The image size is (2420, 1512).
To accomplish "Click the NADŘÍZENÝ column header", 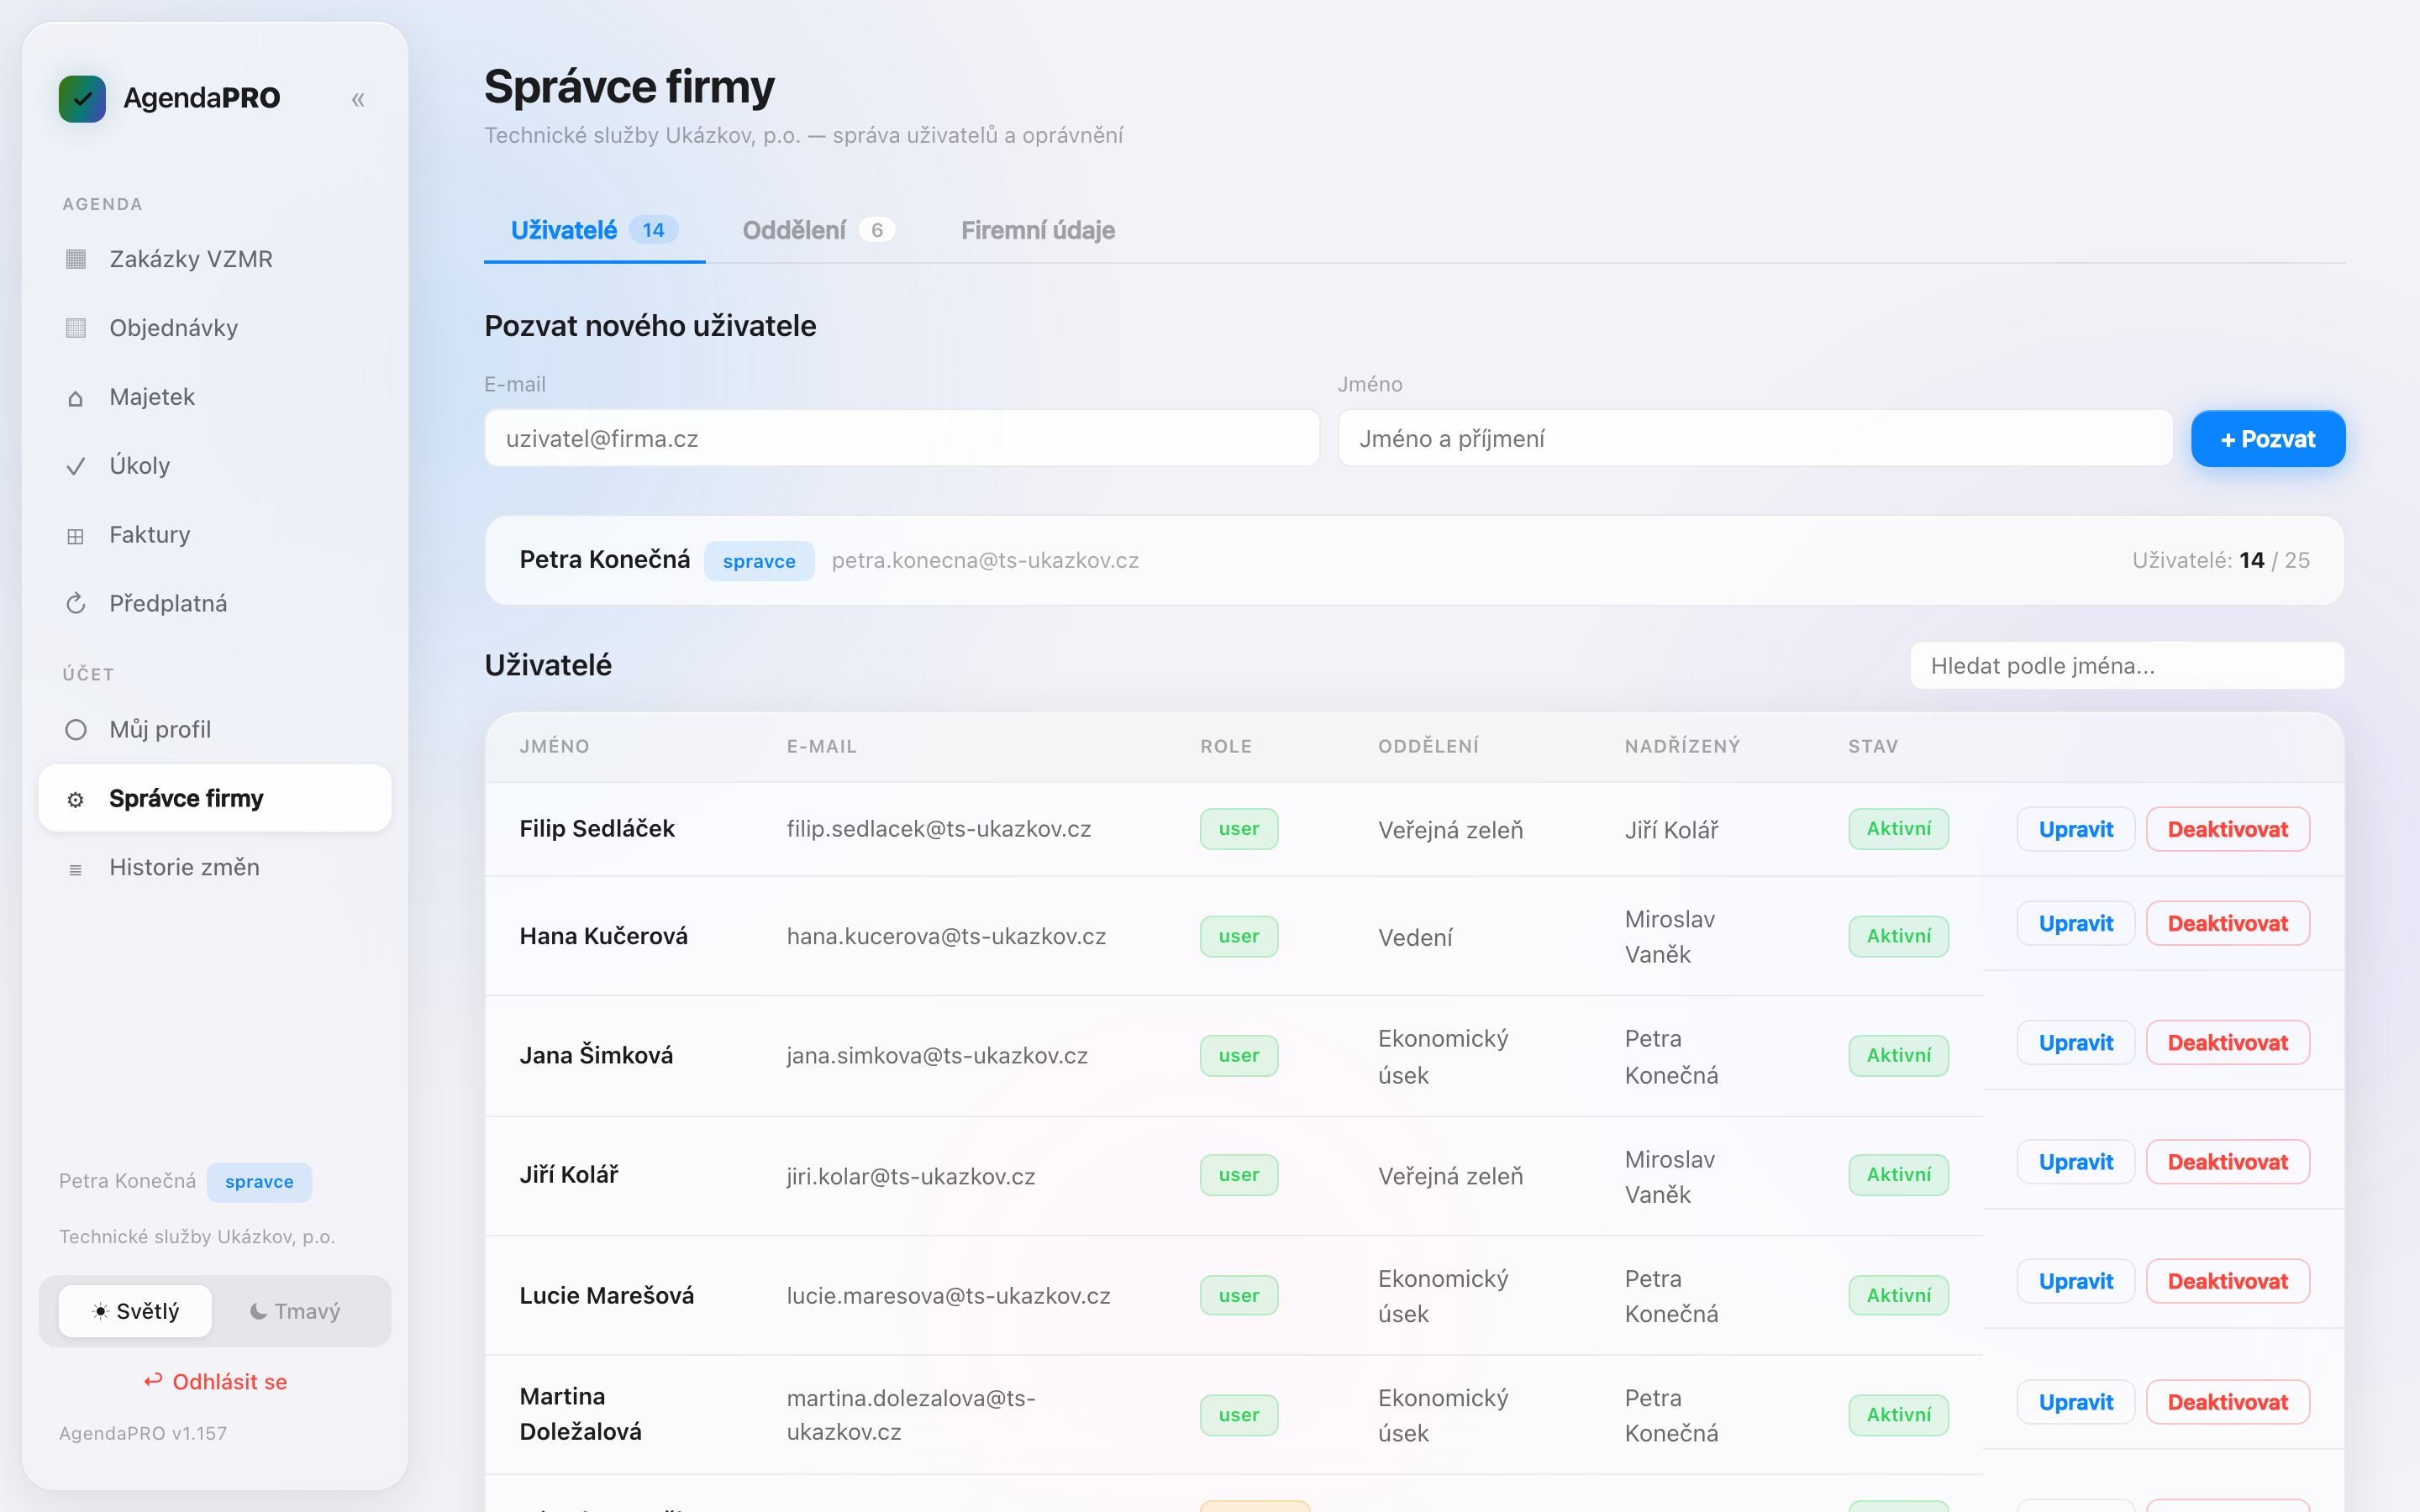I will point(1682,746).
